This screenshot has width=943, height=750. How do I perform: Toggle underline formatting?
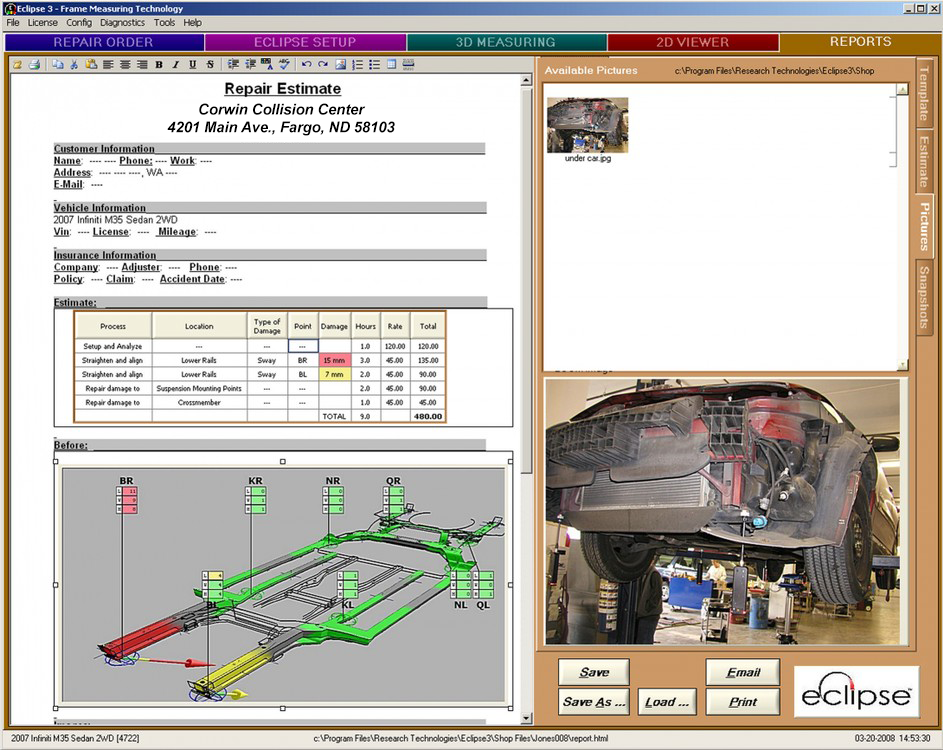[x=192, y=65]
